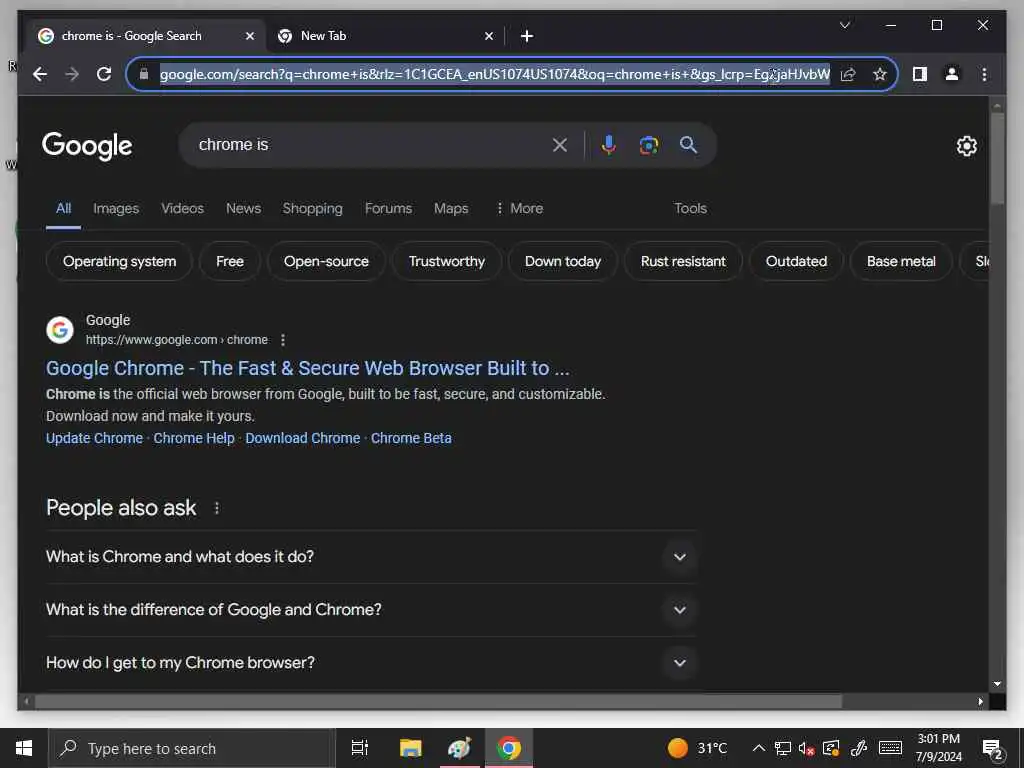Click the Google logo
Screen dimensions: 1024x768
point(87,146)
